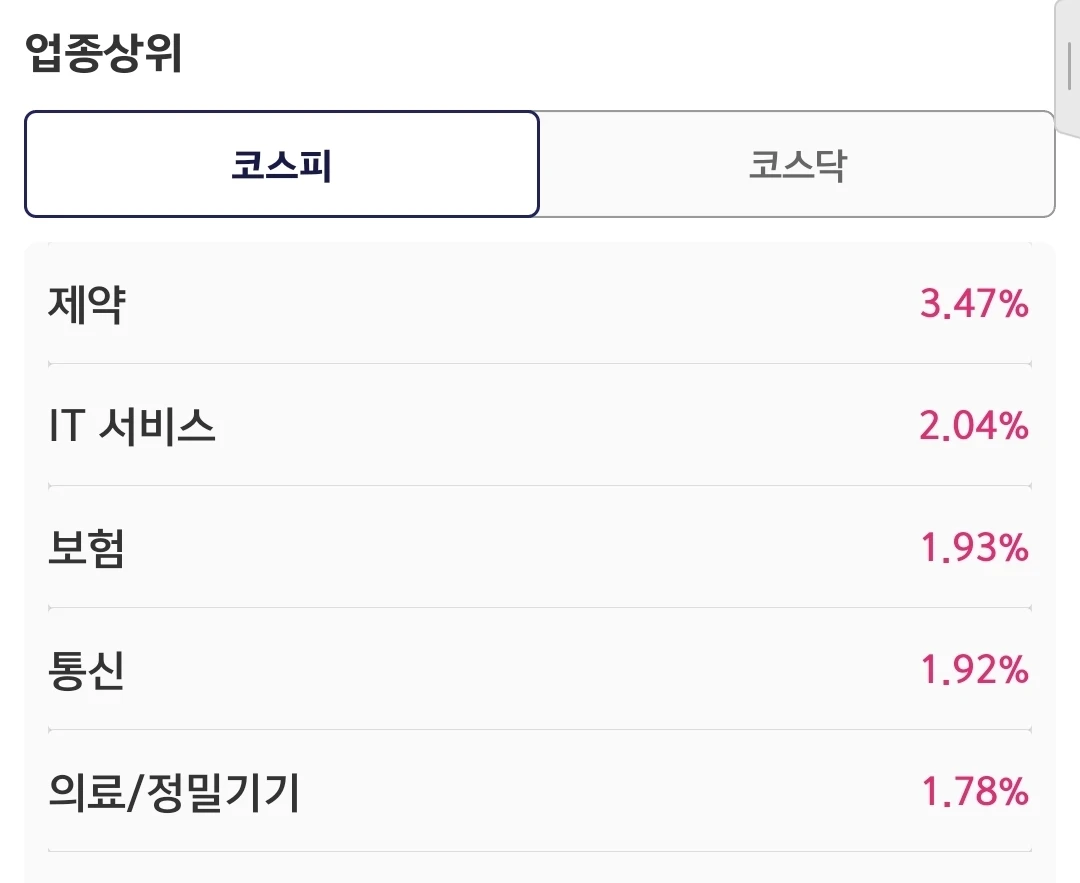Switch to the 코스피 tab
Screen dimensions: 1080x883
tap(282, 164)
